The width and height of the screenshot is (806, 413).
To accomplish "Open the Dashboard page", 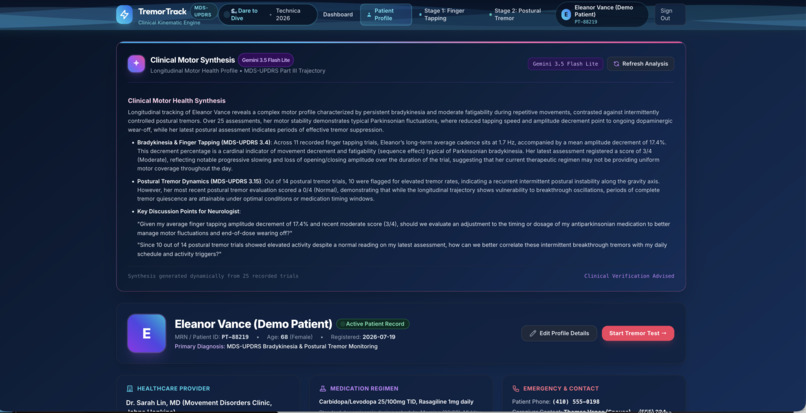I will click(x=338, y=14).
